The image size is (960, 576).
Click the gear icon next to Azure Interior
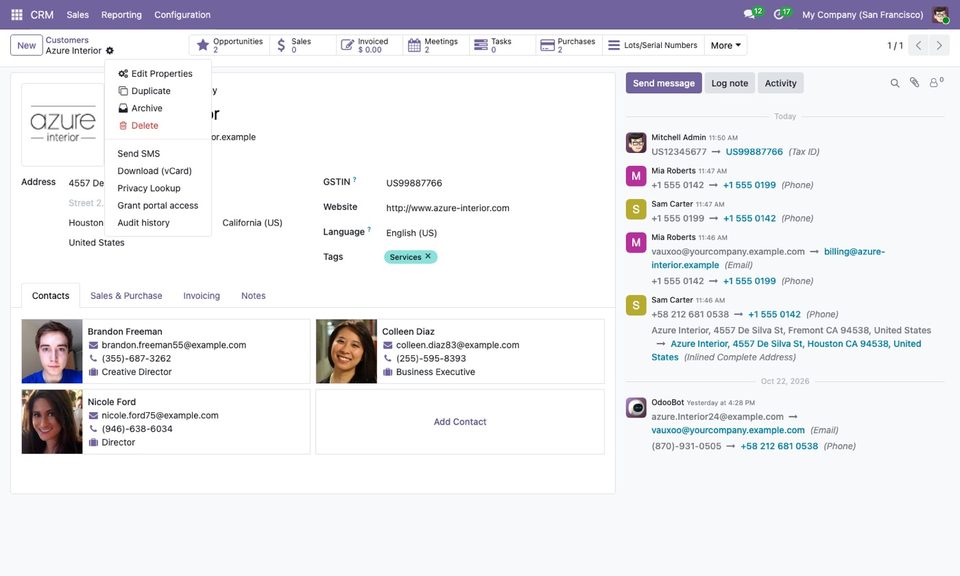pyautogui.click(x=110, y=51)
